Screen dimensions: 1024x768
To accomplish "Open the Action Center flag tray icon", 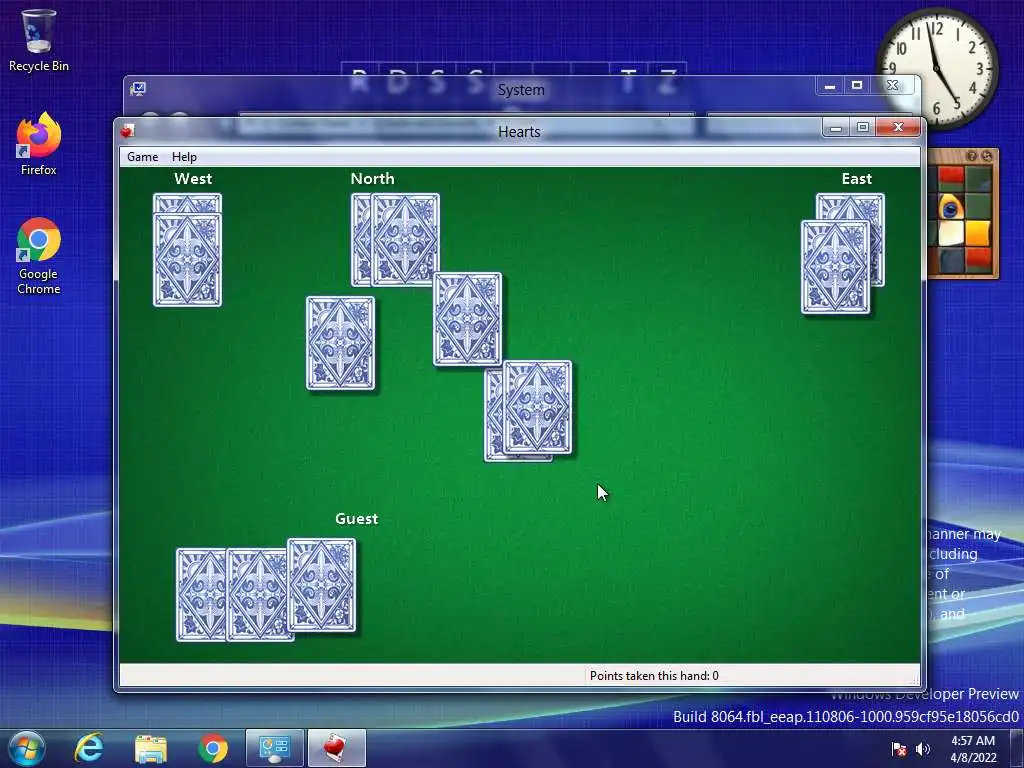I will click(899, 748).
